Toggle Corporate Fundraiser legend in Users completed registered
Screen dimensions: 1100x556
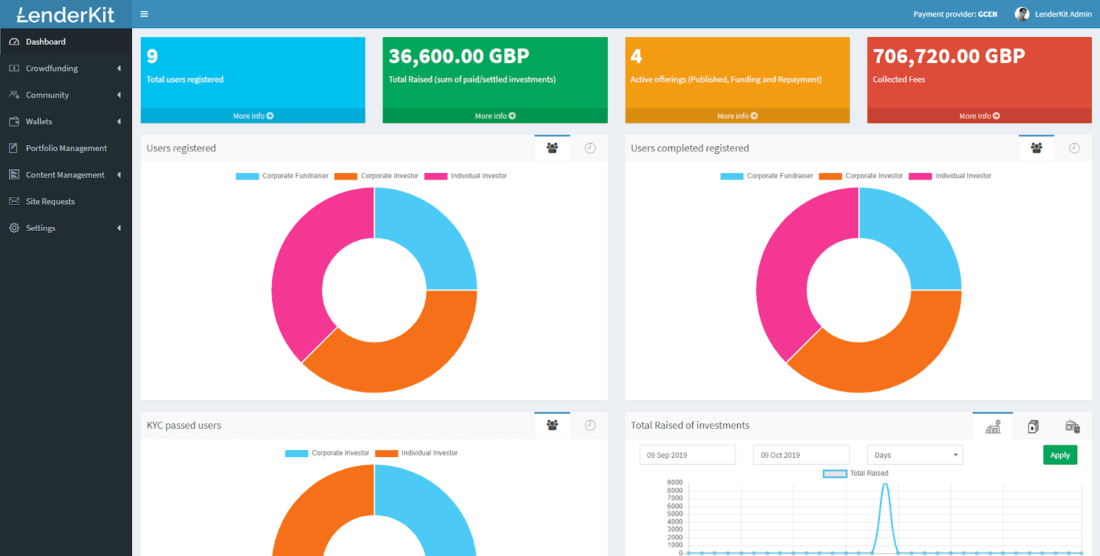766,176
